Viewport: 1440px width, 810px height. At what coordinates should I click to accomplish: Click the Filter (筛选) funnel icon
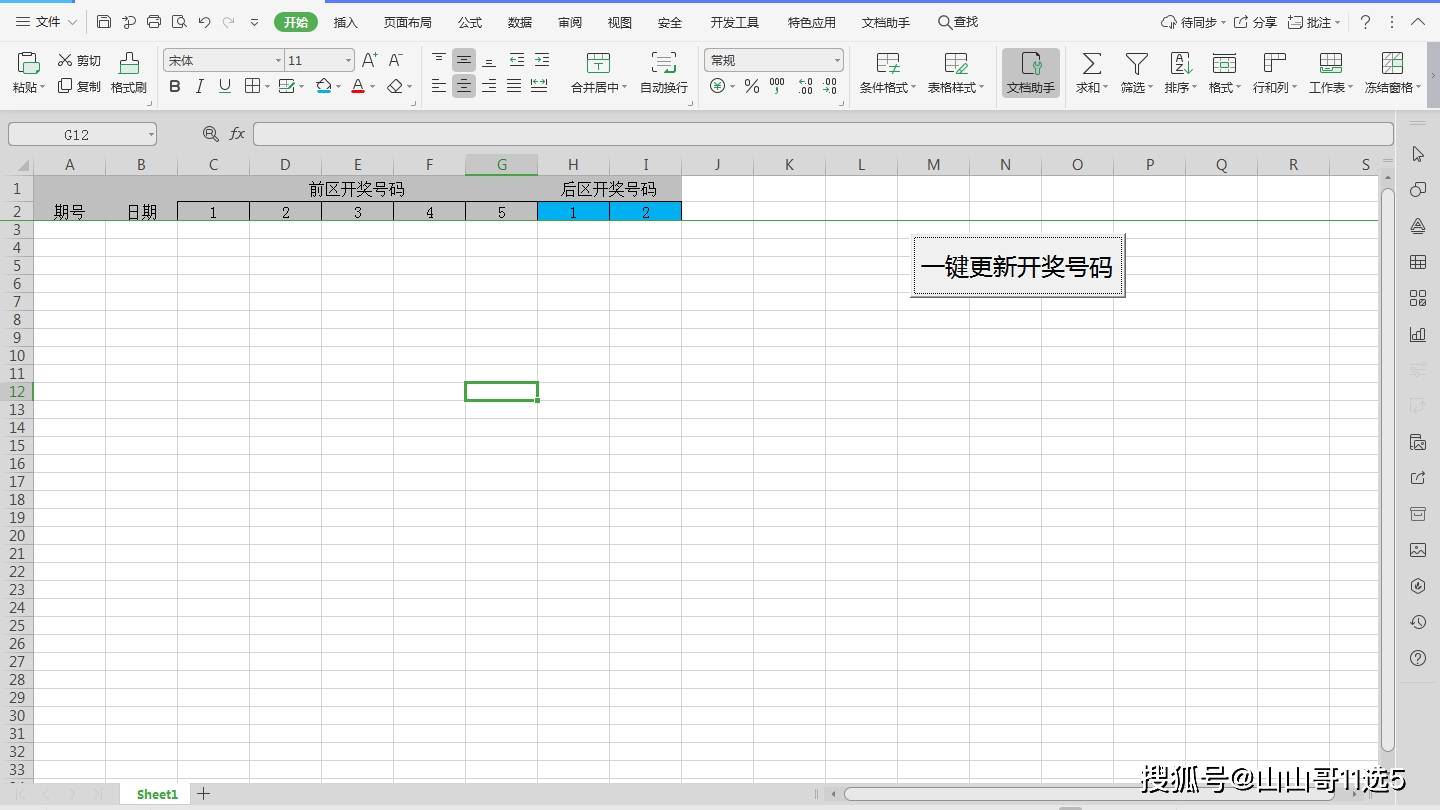[x=1136, y=65]
